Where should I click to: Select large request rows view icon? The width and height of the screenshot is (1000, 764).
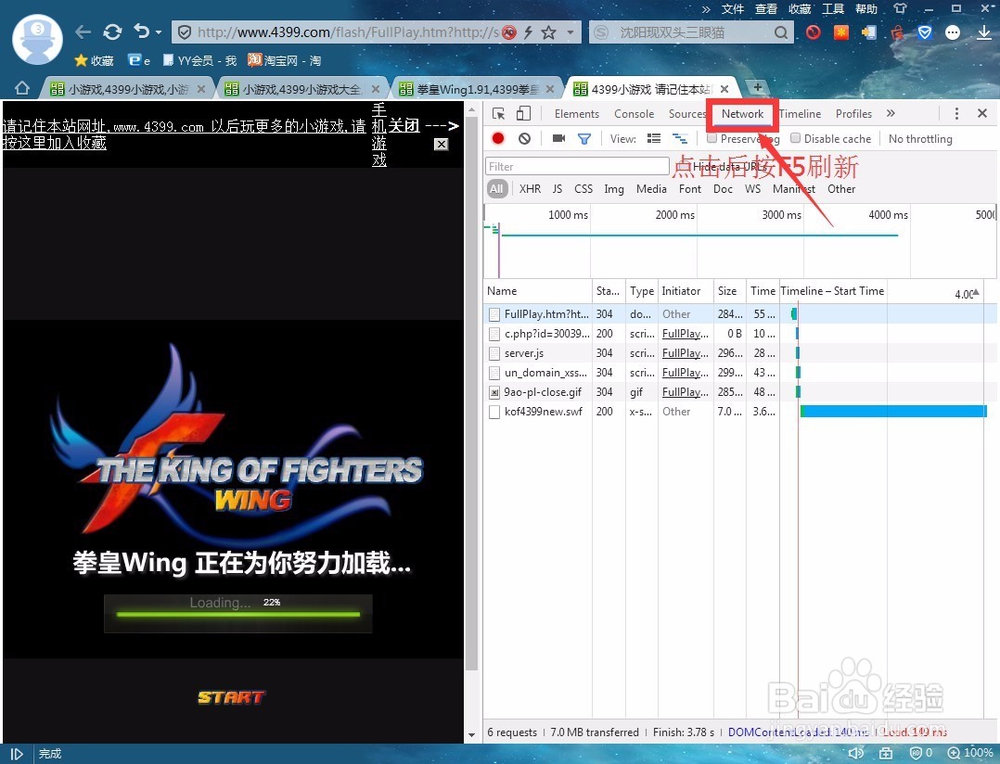point(654,138)
